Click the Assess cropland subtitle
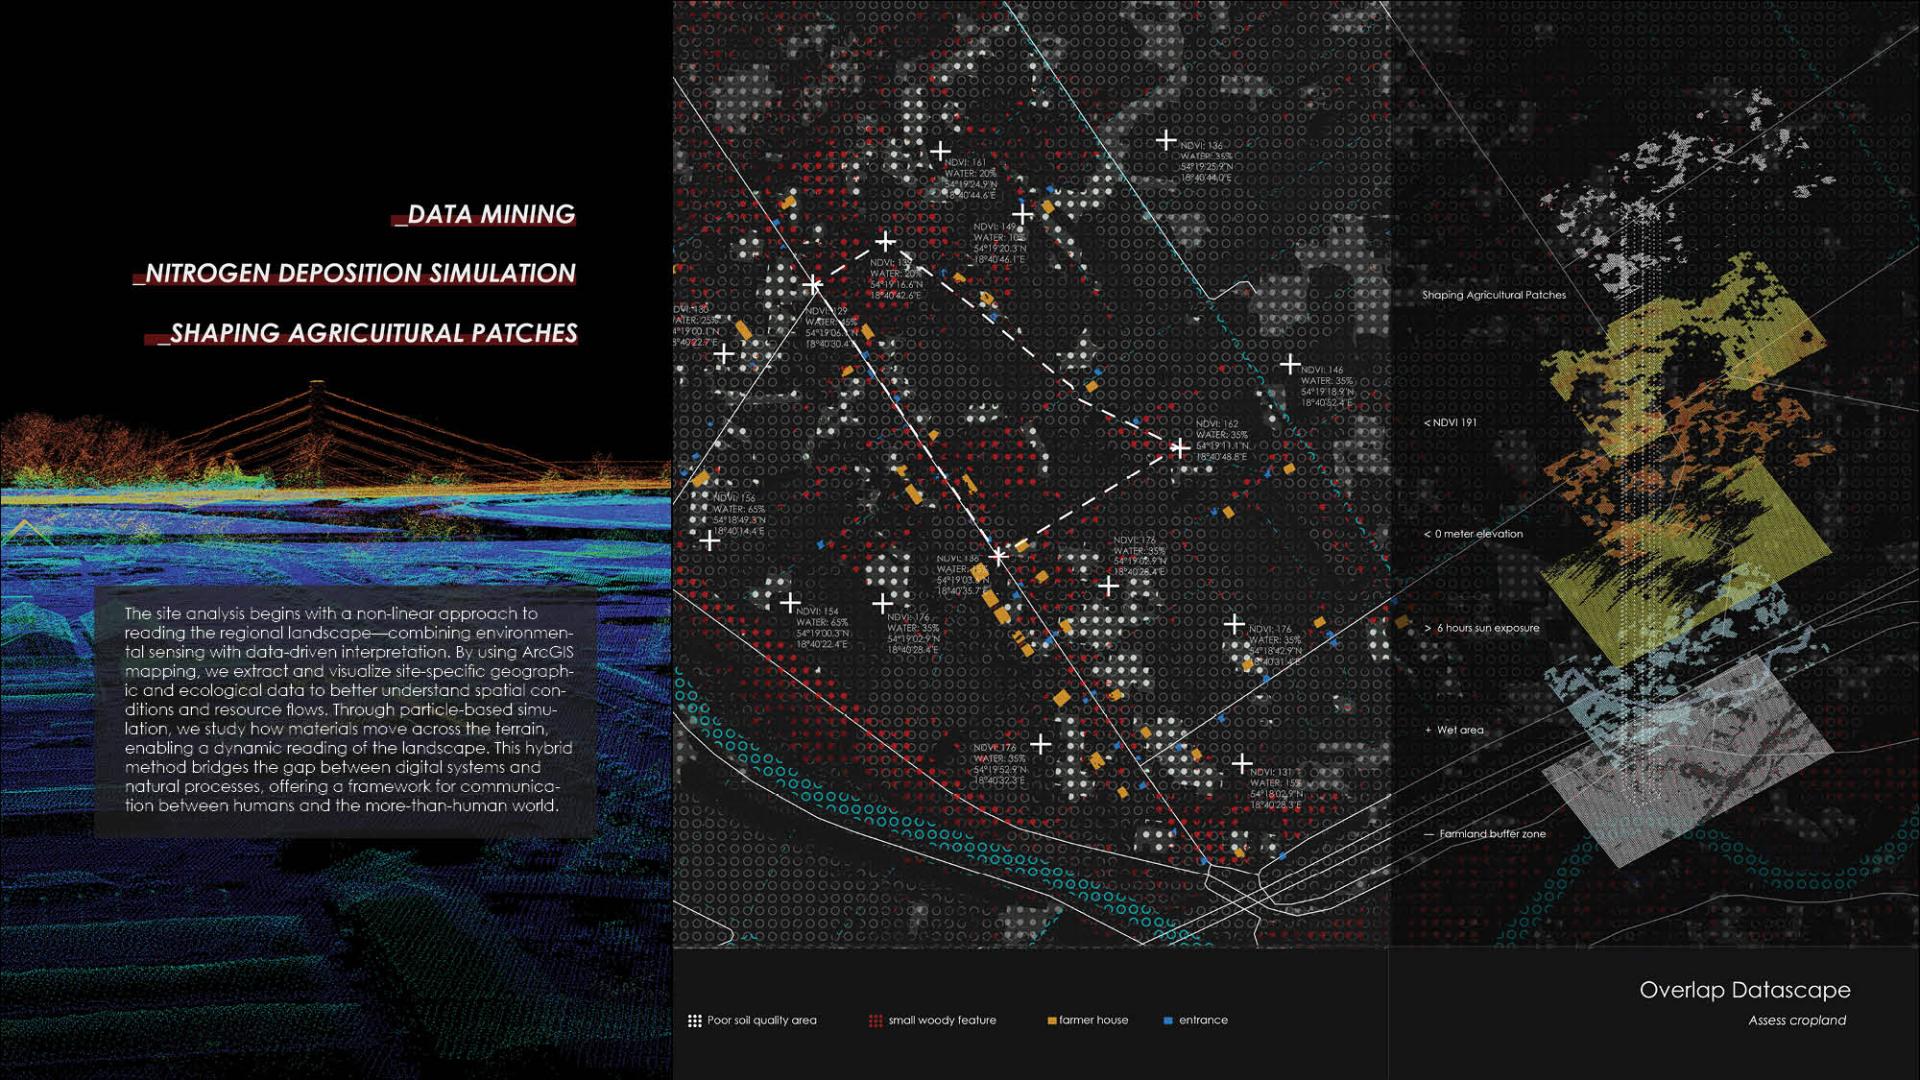This screenshot has height=1080, width=1920. coord(1797,1020)
